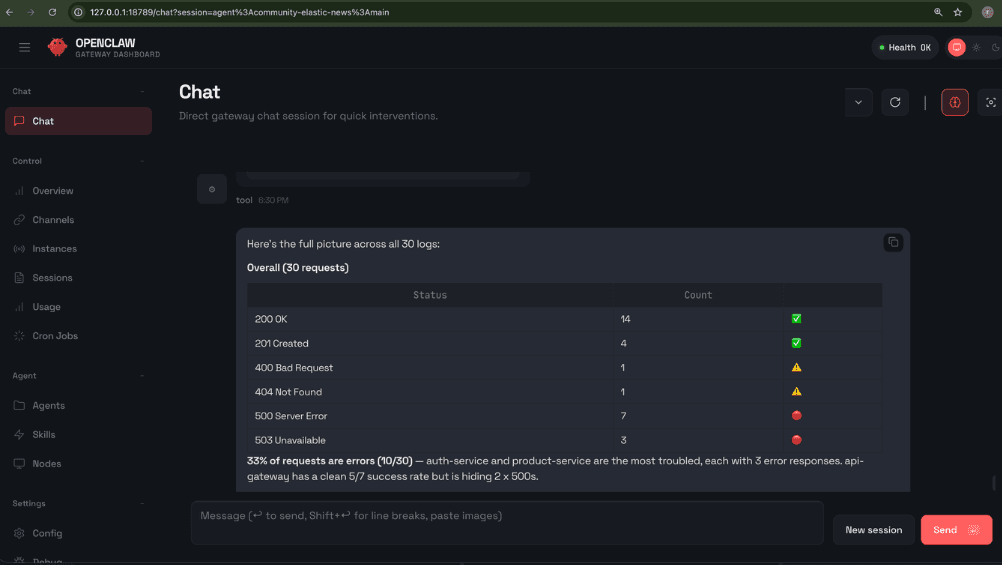The width and height of the screenshot is (1002, 565).
Task: Click the Config gear icon
Action: pos(19,533)
